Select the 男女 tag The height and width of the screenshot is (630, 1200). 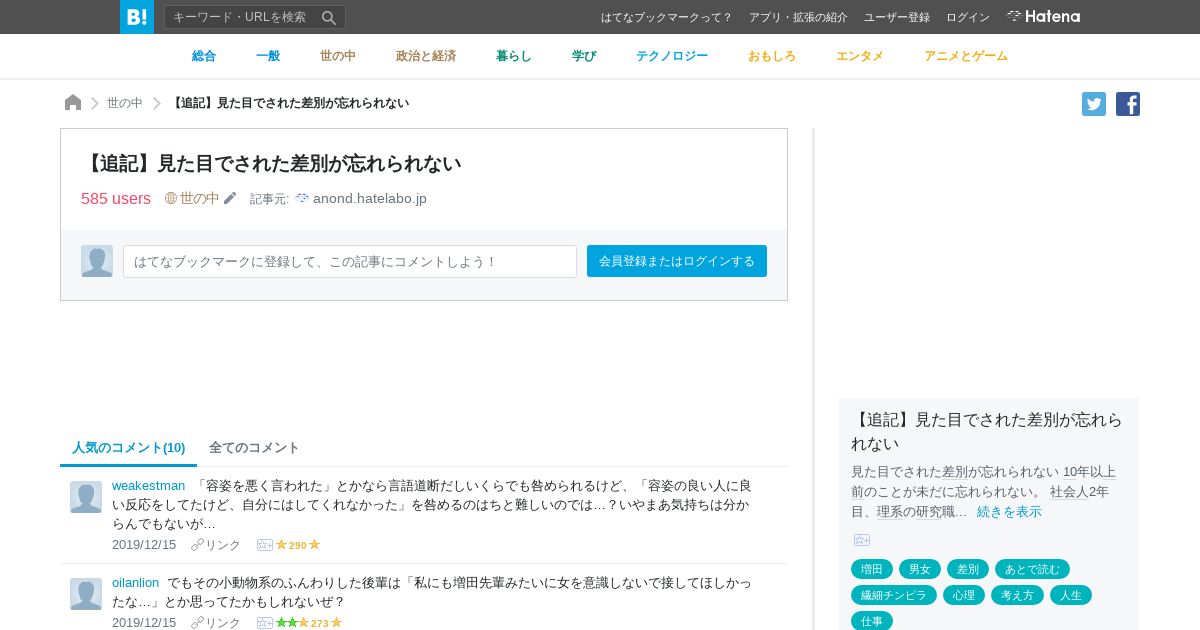coord(920,569)
